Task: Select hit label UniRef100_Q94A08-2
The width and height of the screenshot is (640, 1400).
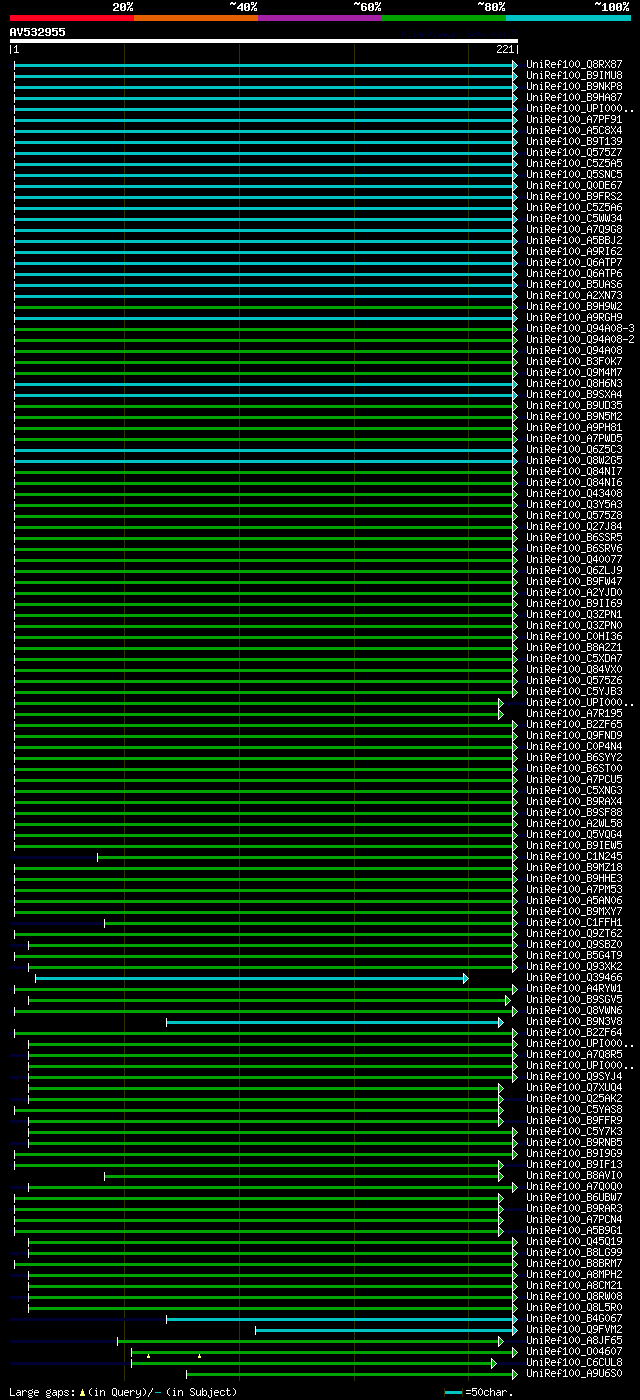Action: 580,339
